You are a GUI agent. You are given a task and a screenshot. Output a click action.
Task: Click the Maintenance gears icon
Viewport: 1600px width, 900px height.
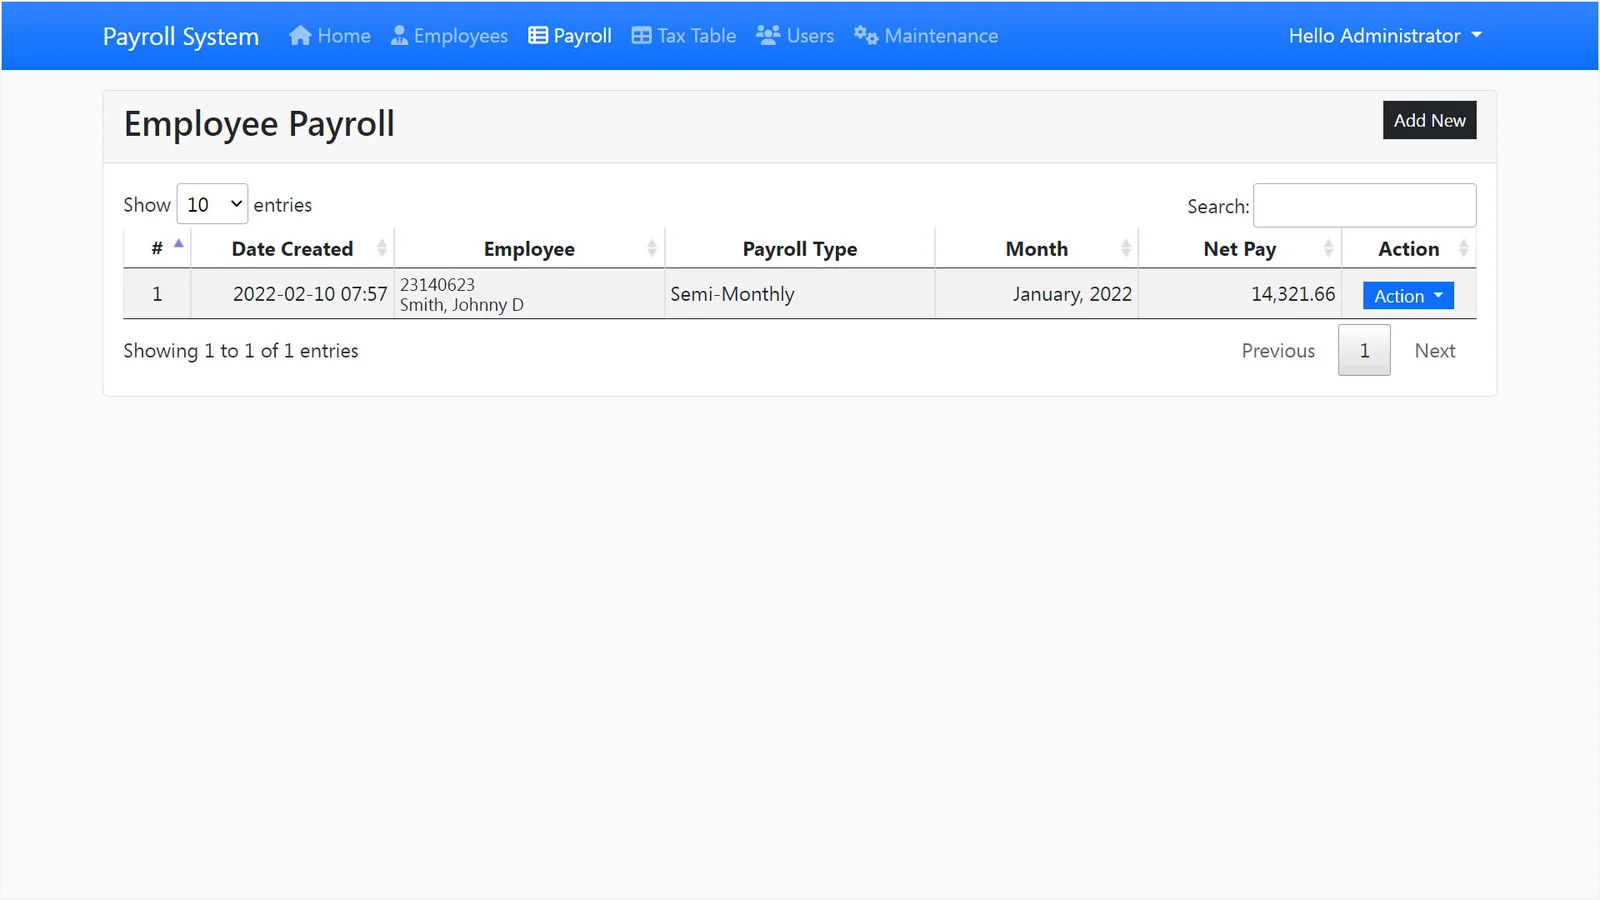click(866, 36)
